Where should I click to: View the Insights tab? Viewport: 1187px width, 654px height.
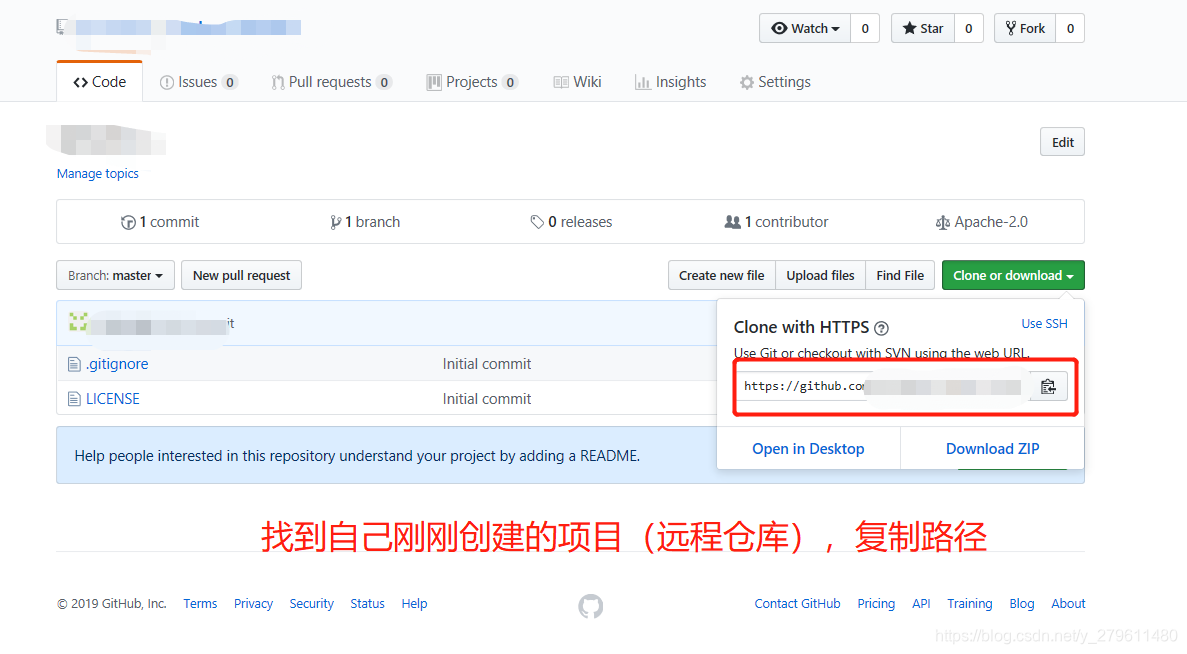pyautogui.click(x=671, y=82)
